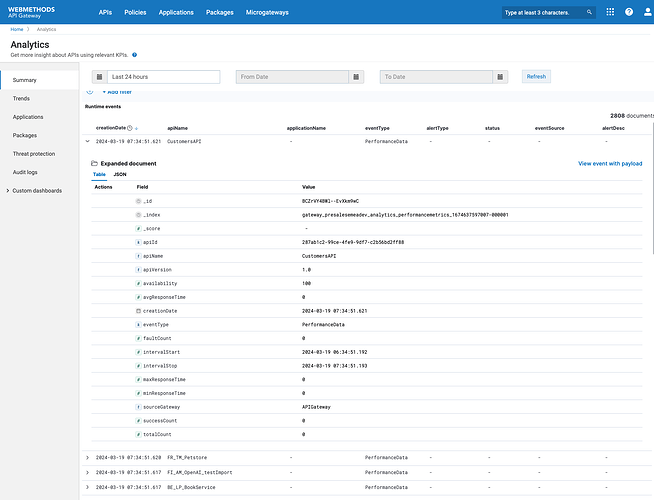
Task: Sort by the creationDate column header
Action: (x=111, y=128)
